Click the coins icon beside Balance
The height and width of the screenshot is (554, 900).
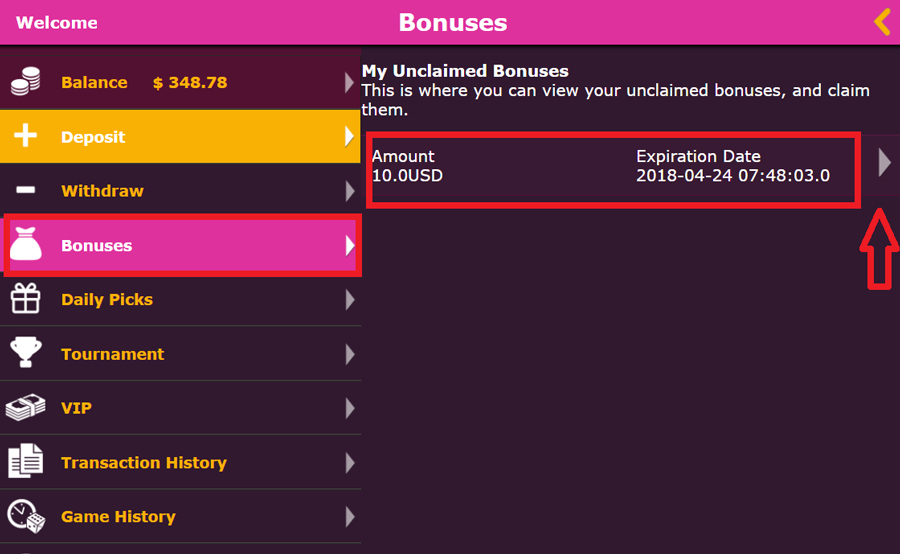point(26,83)
